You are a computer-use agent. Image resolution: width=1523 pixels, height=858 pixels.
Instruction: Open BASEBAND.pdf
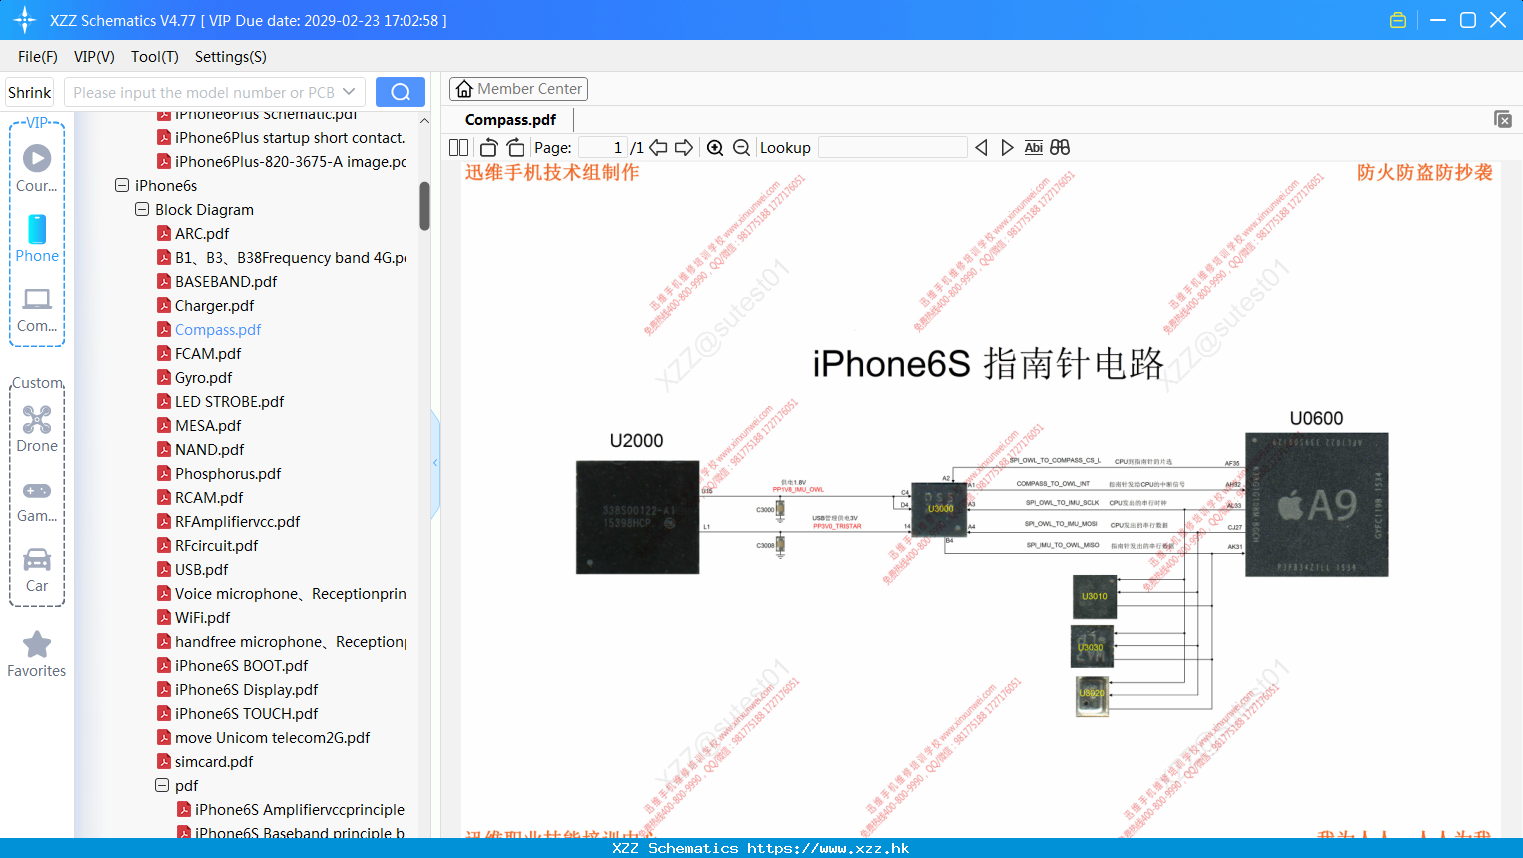(226, 281)
